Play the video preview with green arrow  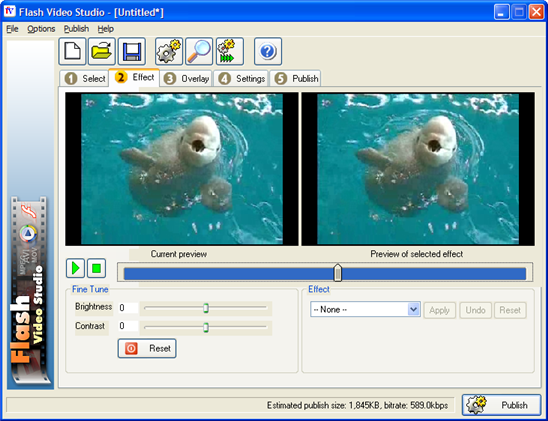click(75, 268)
